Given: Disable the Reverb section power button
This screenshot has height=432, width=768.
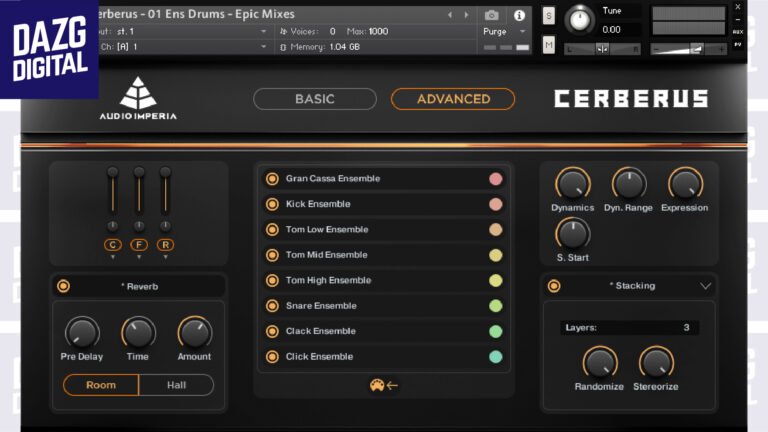Looking at the screenshot, I should pos(63,286).
